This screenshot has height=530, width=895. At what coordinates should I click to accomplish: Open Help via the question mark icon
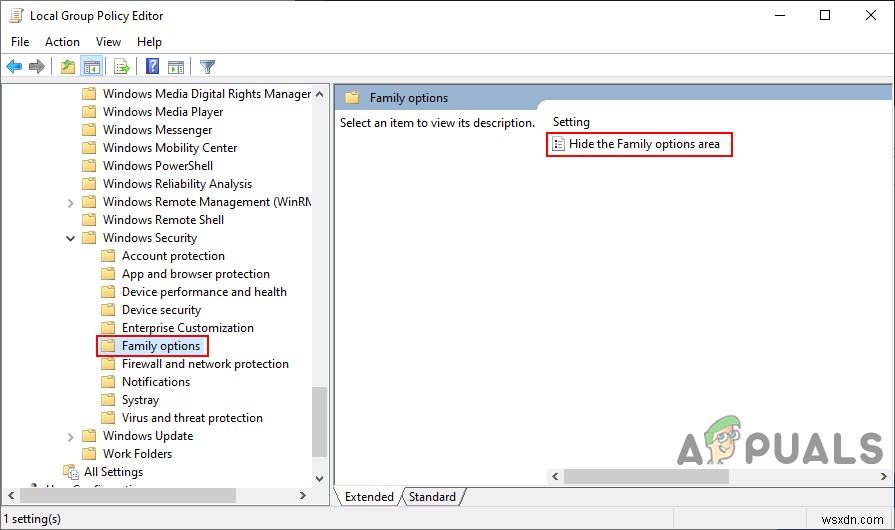point(152,66)
